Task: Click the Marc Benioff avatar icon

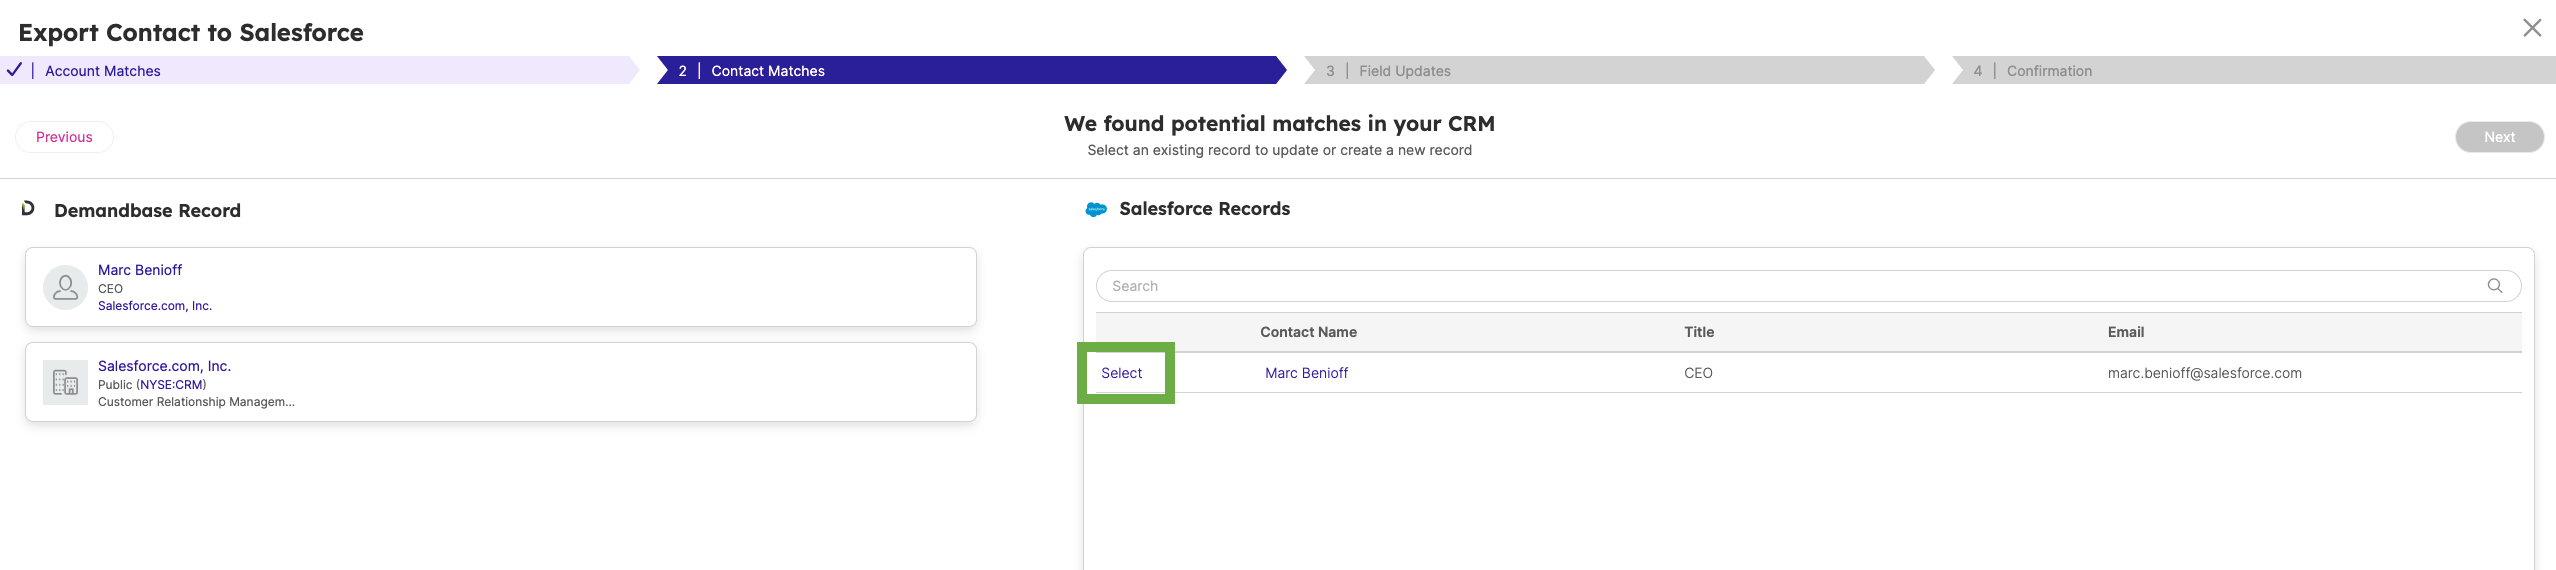Action: [65, 288]
